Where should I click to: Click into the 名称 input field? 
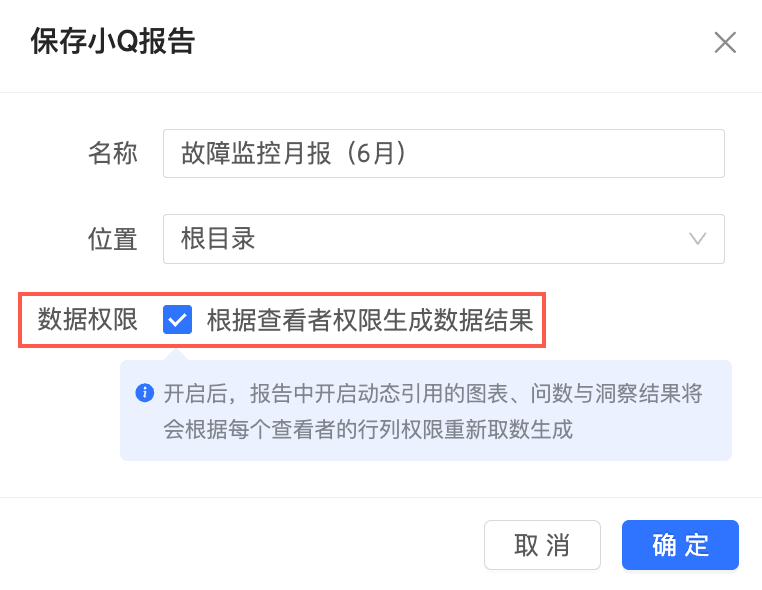443,153
